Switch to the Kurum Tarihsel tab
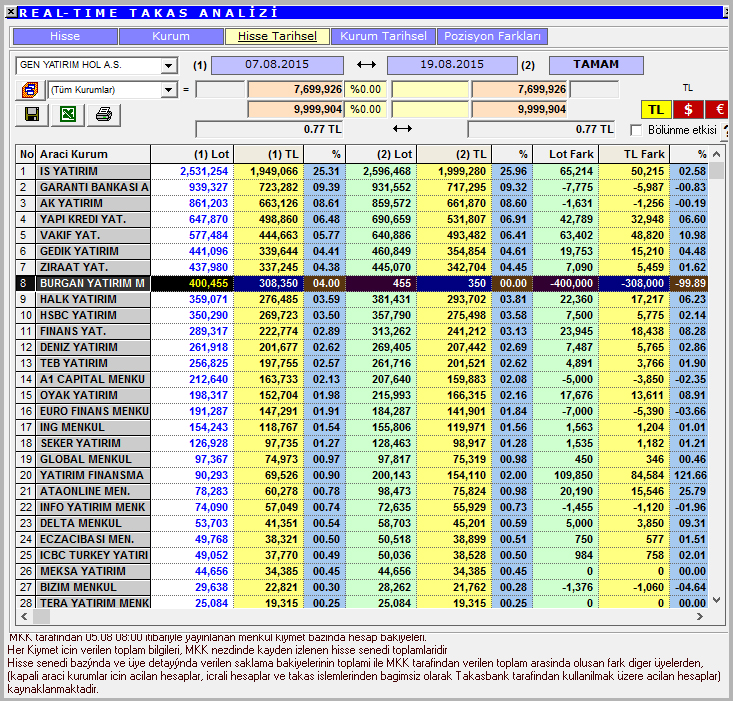The height and width of the screenshot is (701, 733). [383, 36]
